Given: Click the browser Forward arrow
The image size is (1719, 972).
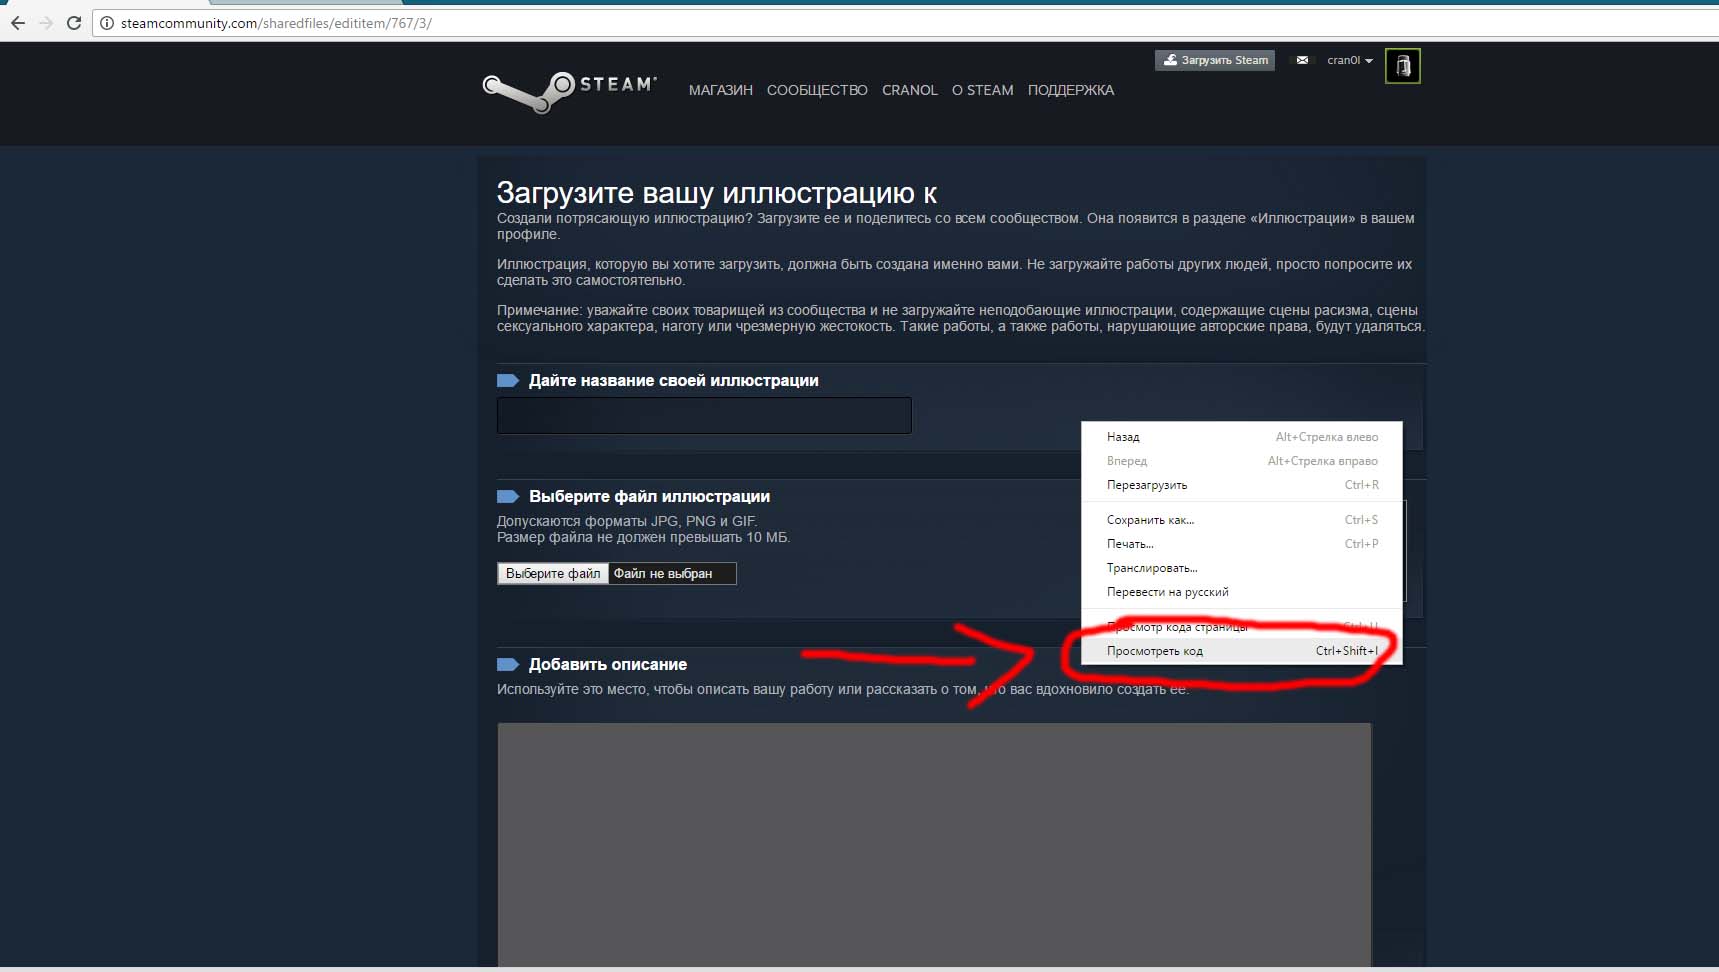Looking at the screenshot, I should tap(46, 23).
